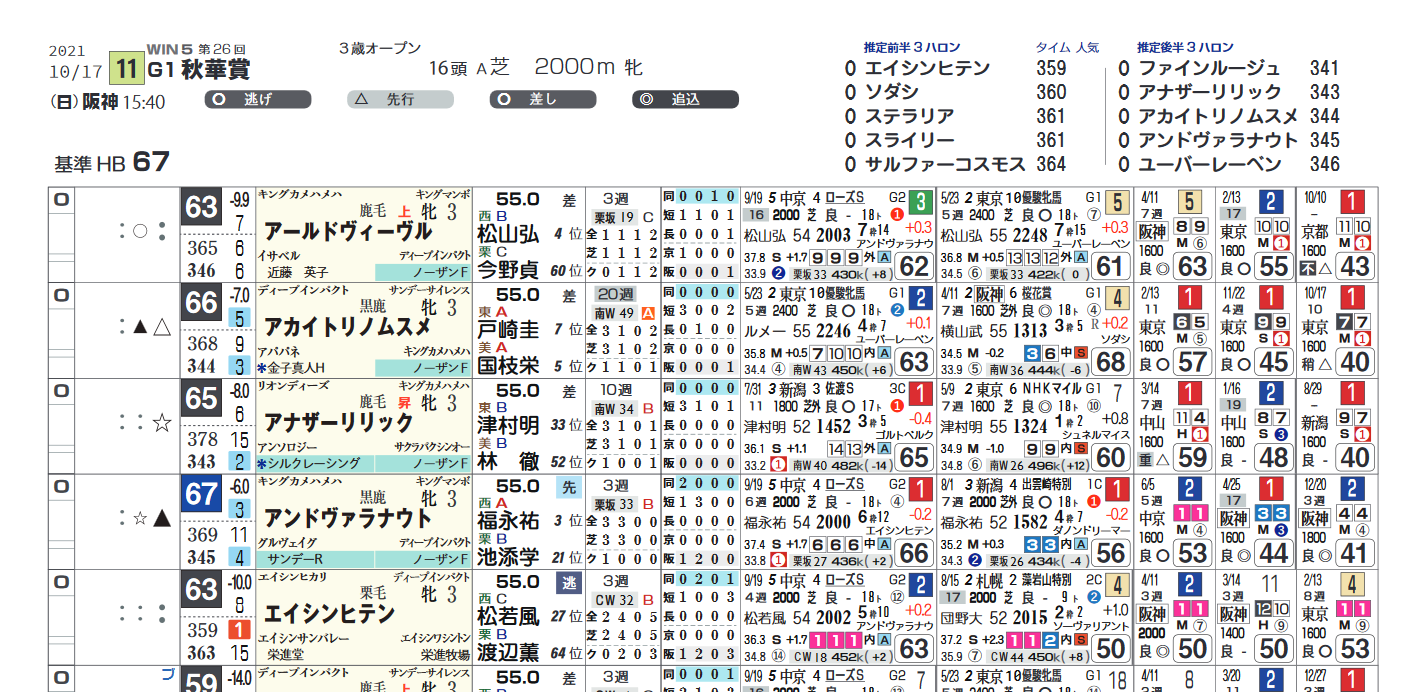Viewport: 1419px width, 692px height.
Task: Click red 1 badge in the 佐渡S cell
Action: coord(920,391)
